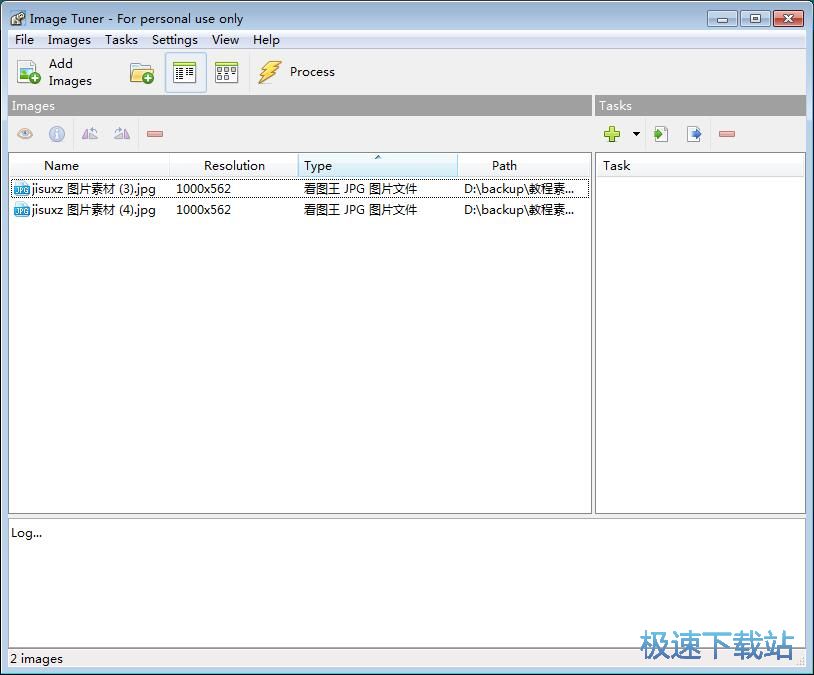Switch to details list view

(185, 73)
